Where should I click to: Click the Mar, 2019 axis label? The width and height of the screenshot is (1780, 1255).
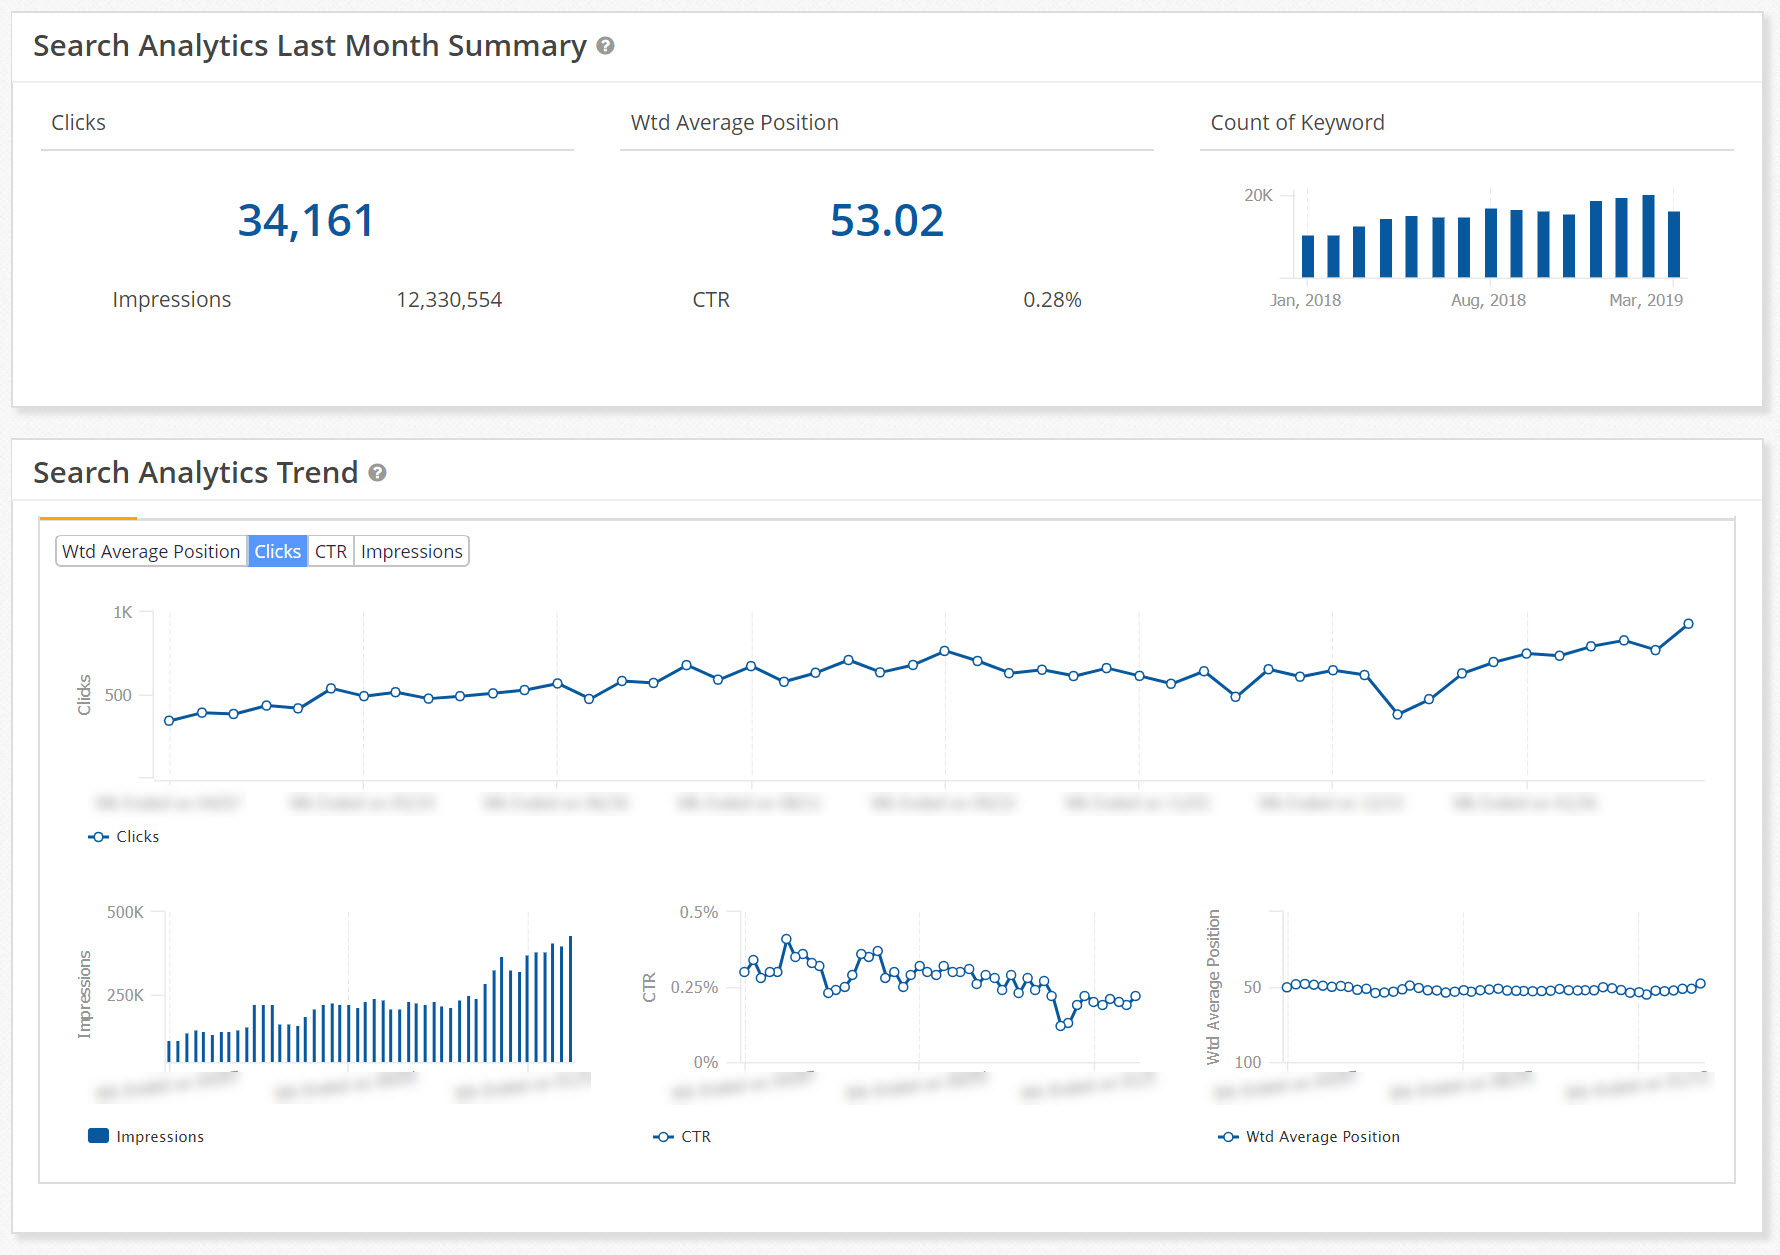click(1645, 299)
